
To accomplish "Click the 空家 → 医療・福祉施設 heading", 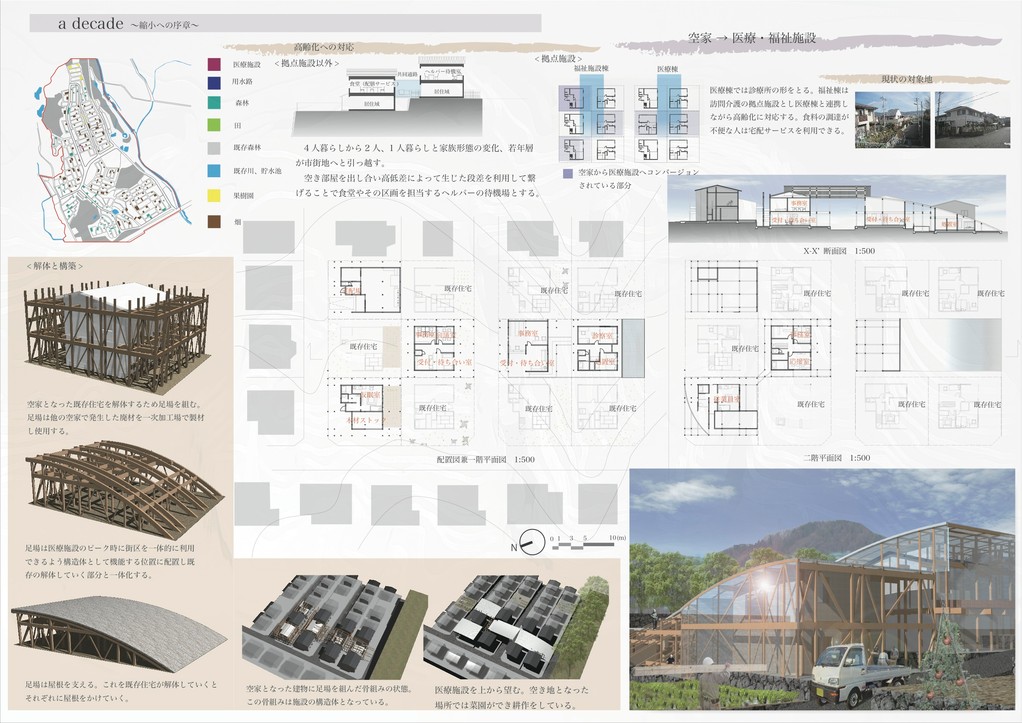I will (x=752, y=38).
